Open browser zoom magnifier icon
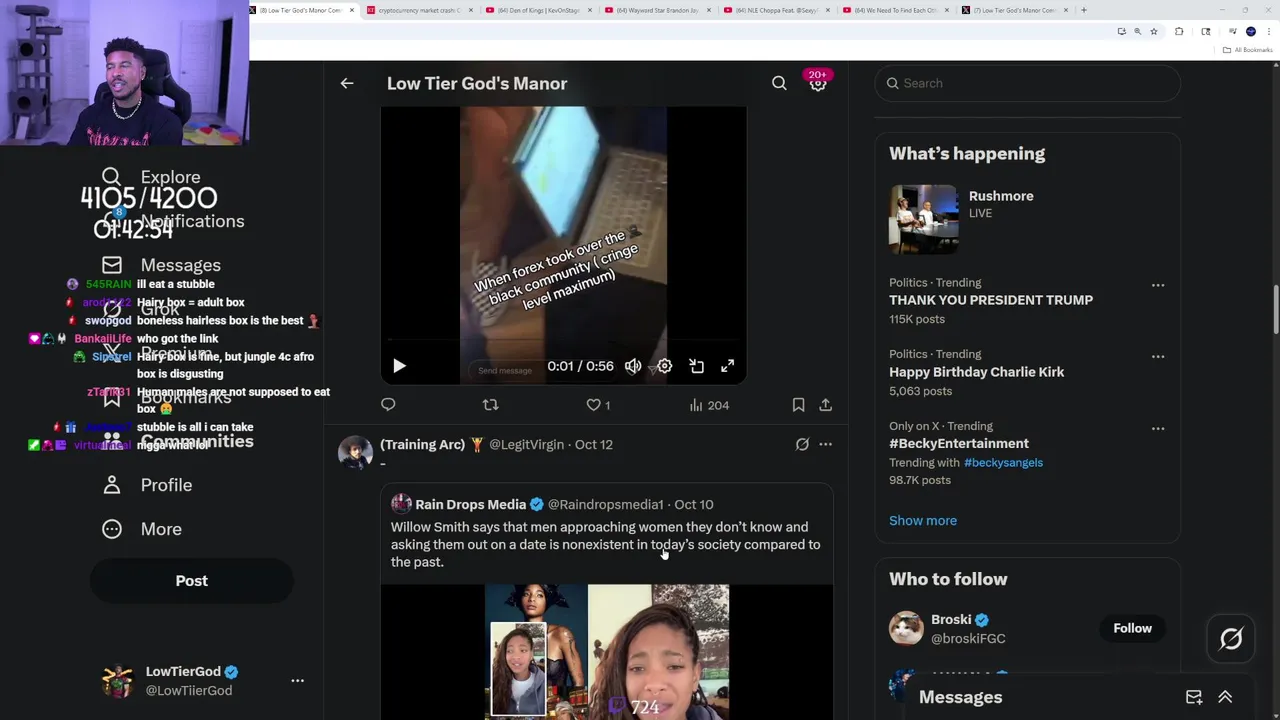This screenshot has width=1280, height=720. pyautogui.click(x=1137, y=31)
